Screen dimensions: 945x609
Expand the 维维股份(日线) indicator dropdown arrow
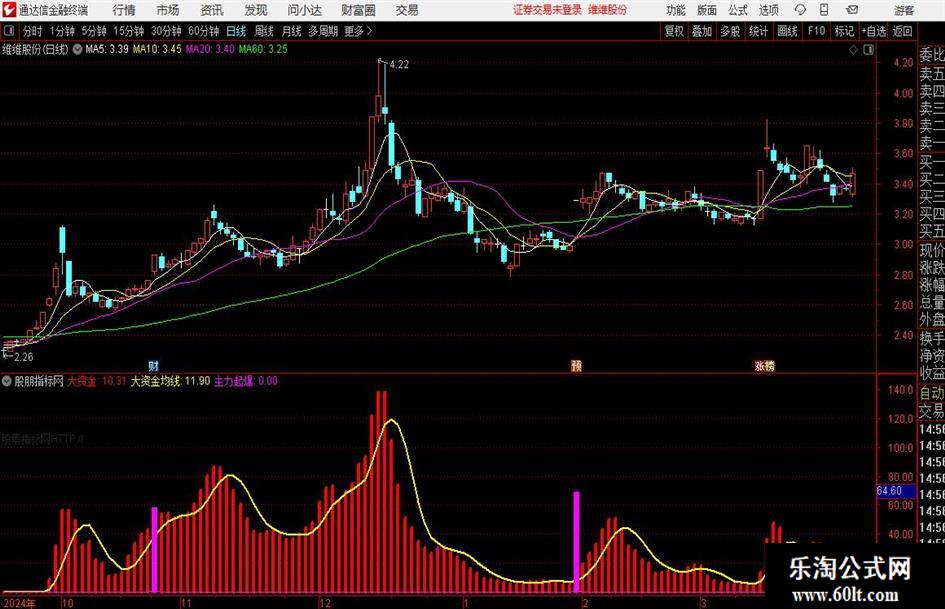pyautogui.click(x=77, y=49)
